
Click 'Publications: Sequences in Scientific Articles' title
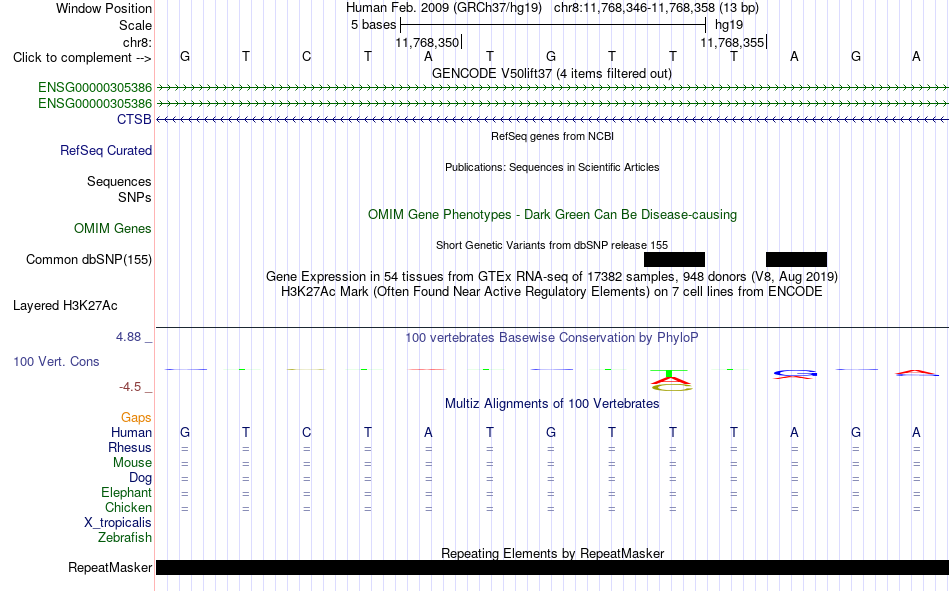[552, 167]
